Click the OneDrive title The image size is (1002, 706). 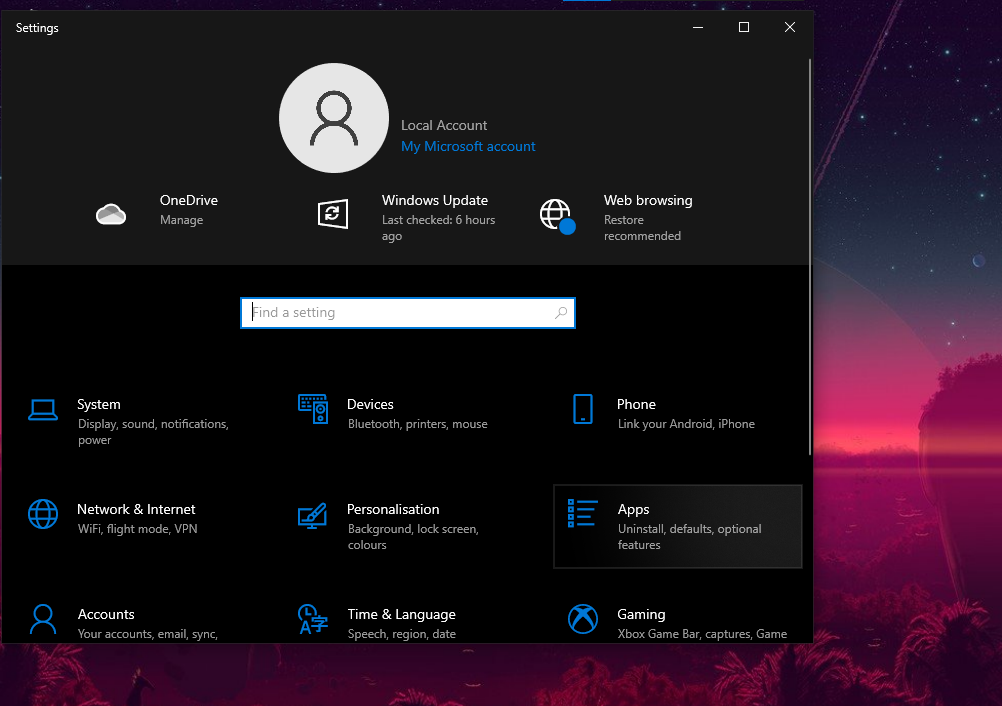[189, 200]
